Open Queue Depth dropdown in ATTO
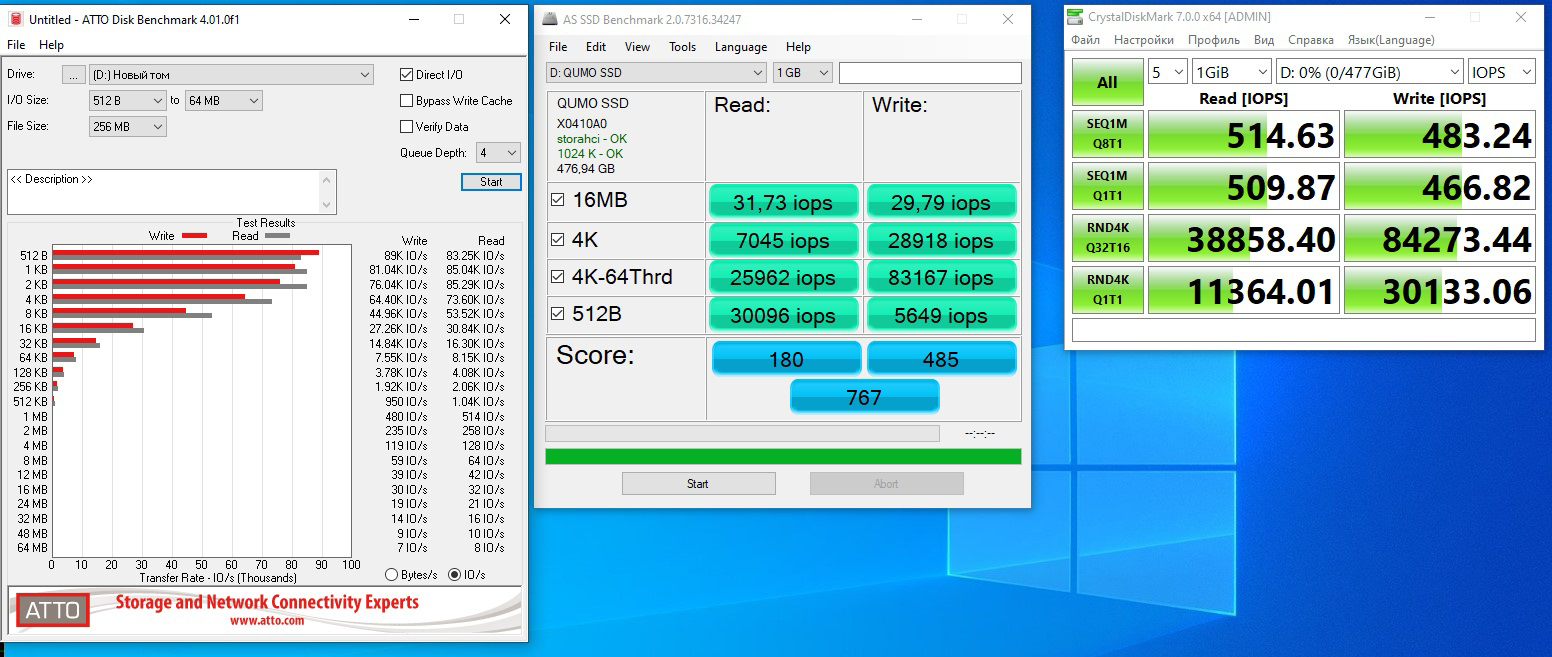1552x657 pixels. [x=498, y=153]
